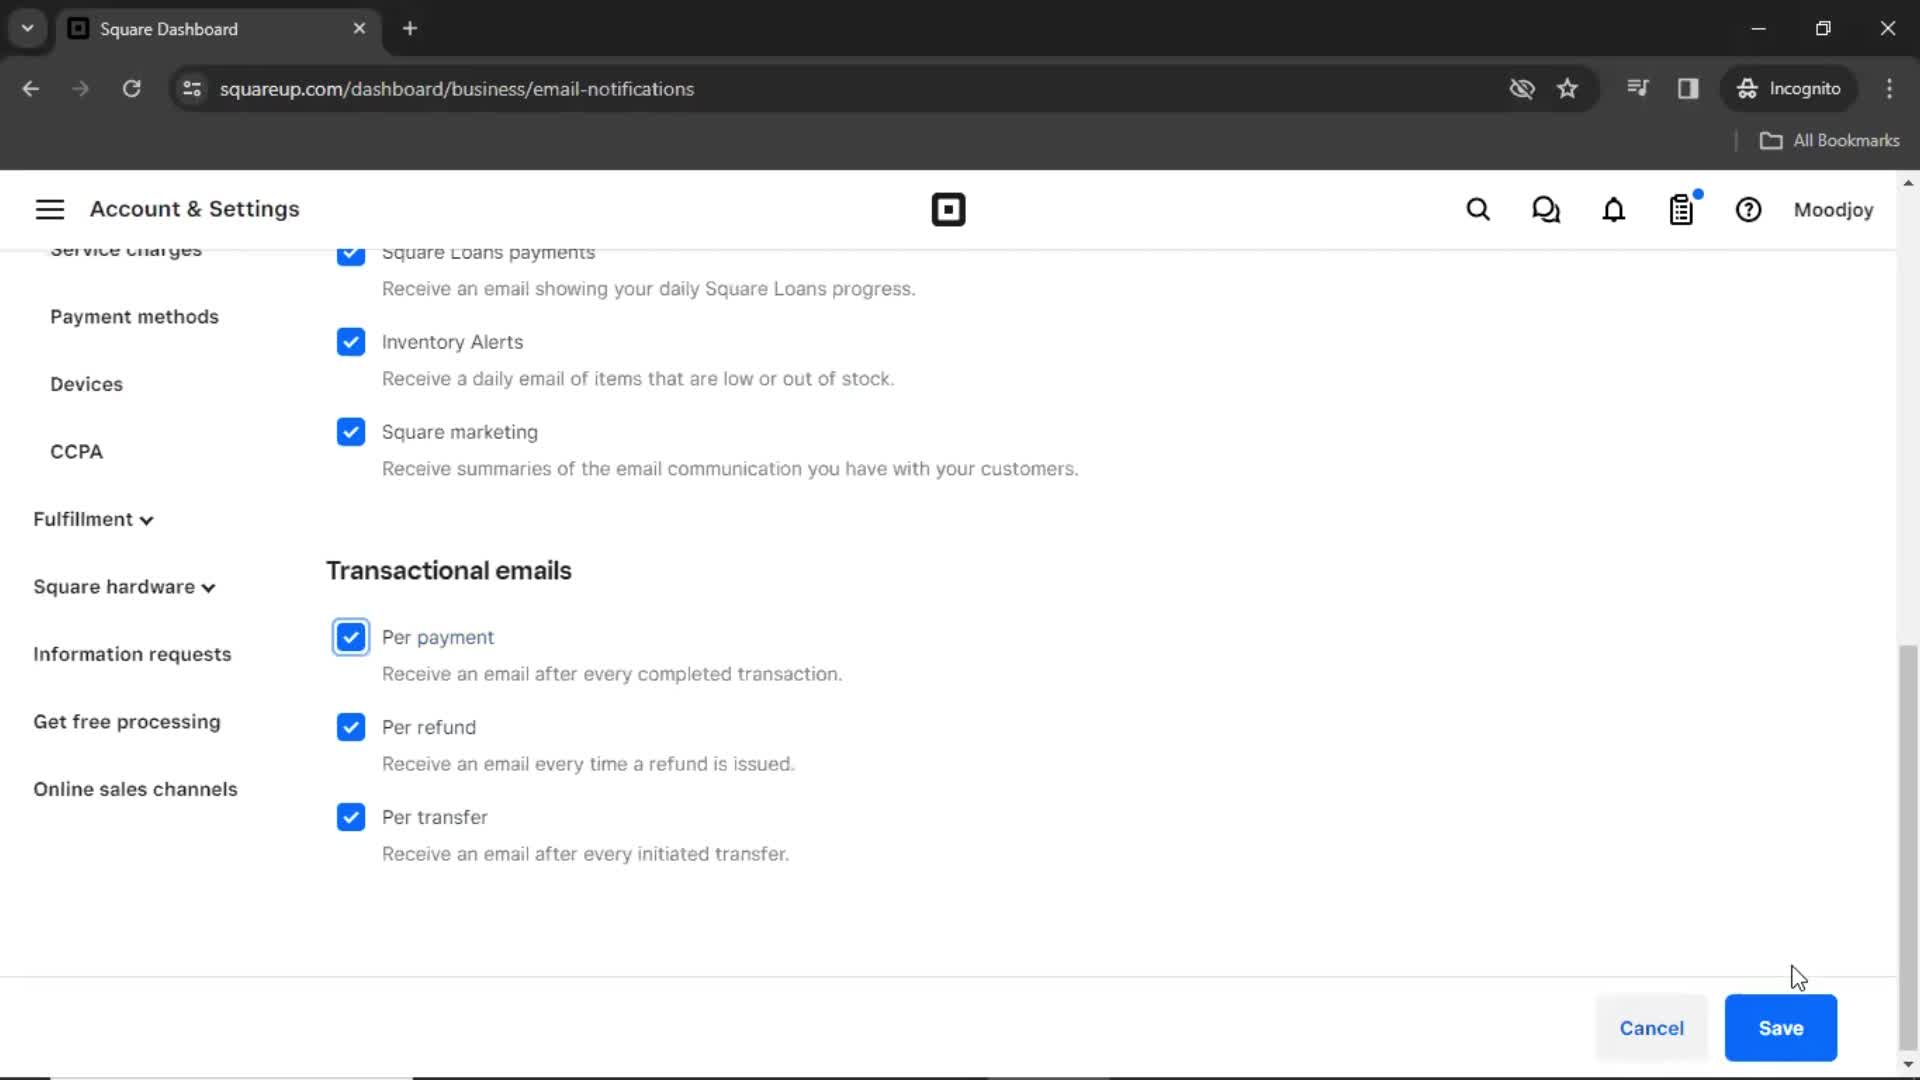Open the help question mark icon
This screenshot has height=1080, width=1920.
[x=1748, y=210]
